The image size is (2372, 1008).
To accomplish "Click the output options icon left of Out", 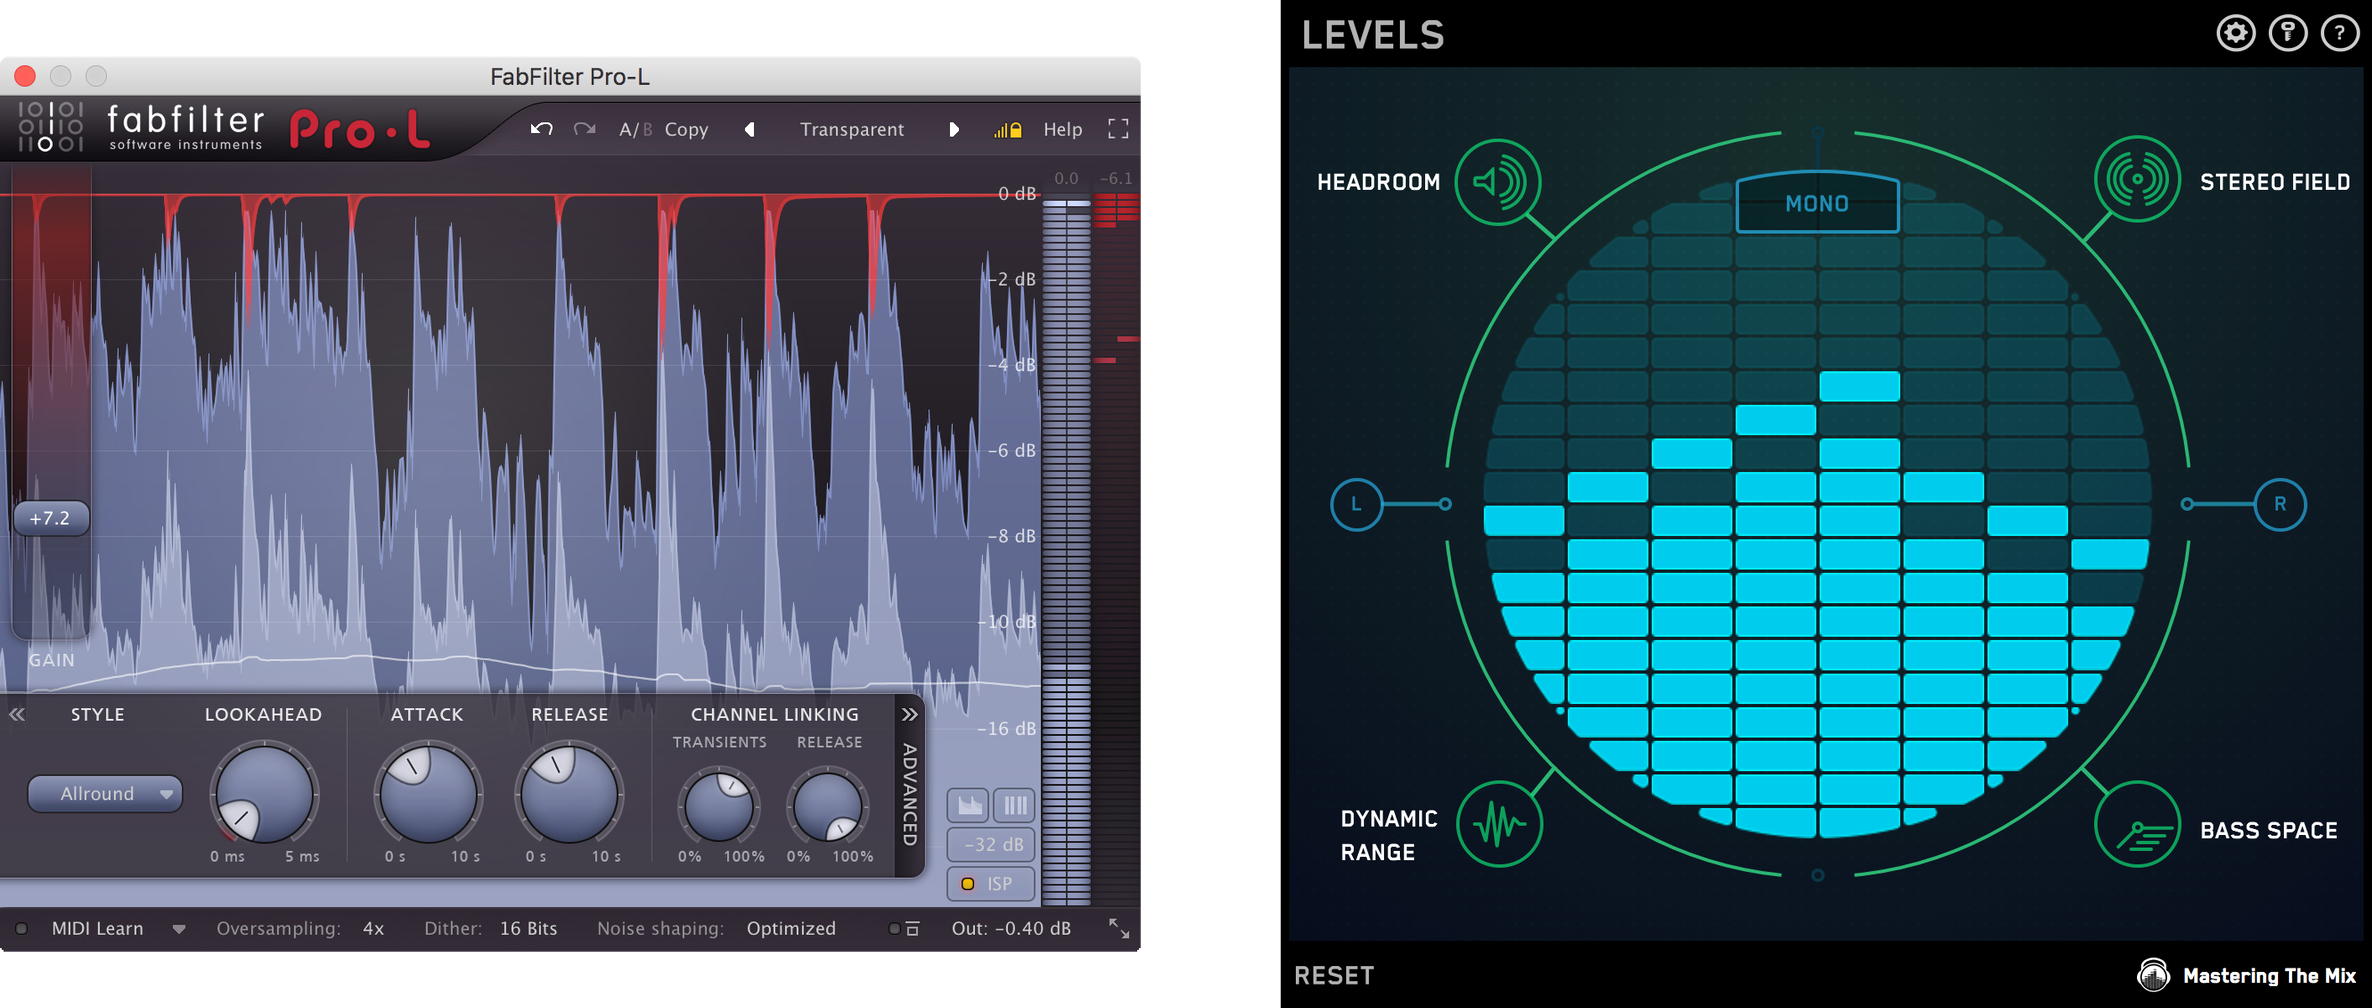I will tap(912, 929).
